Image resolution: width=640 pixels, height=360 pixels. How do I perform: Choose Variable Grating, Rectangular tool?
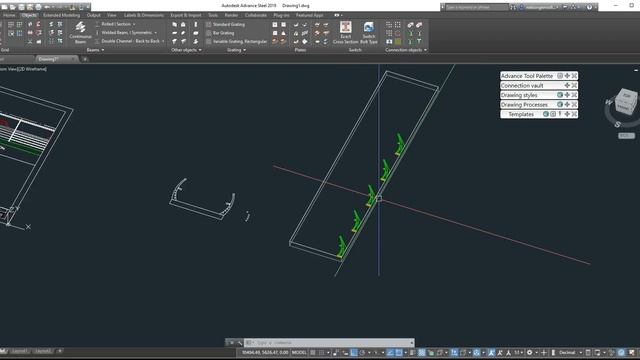pos(237,42)
